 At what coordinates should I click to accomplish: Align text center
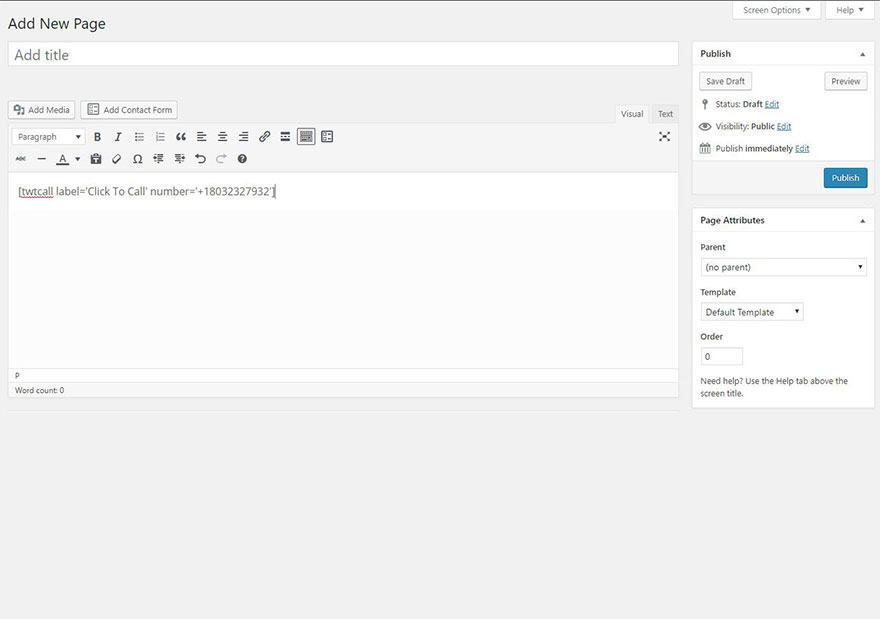[x=223, y=137]
